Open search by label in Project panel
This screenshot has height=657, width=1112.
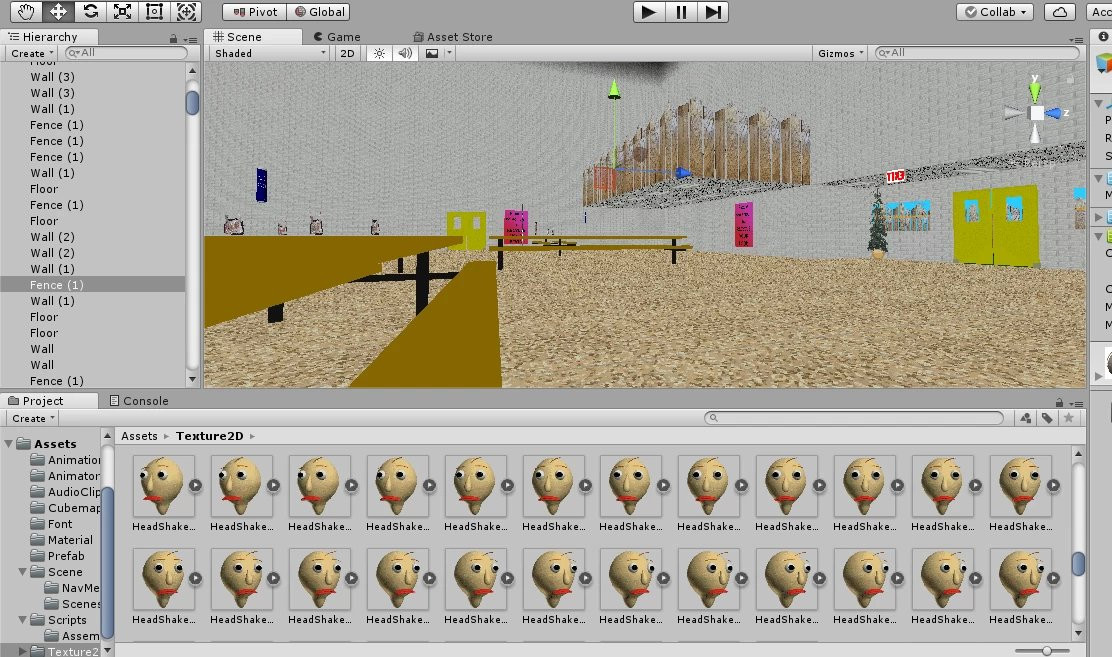click(x=1048, y=417)
